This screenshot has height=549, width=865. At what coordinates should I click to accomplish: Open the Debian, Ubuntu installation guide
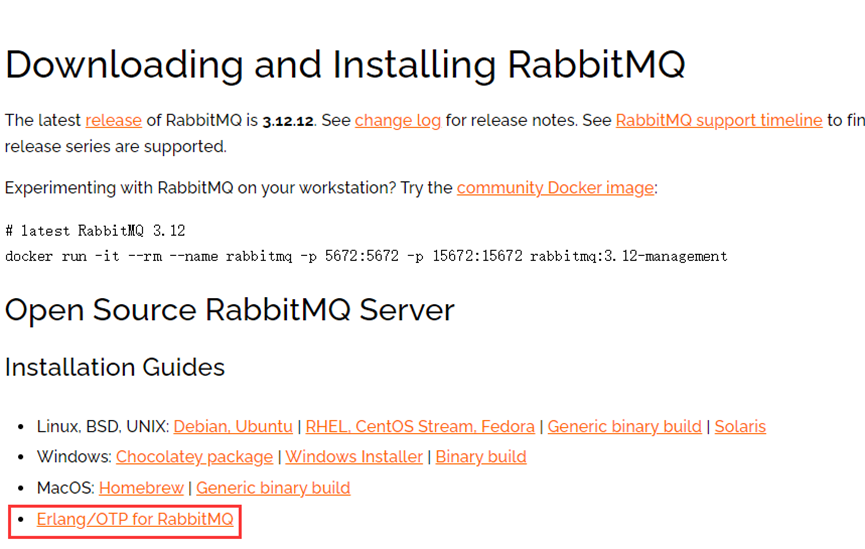pyautogui.click(x=233, y=427)
